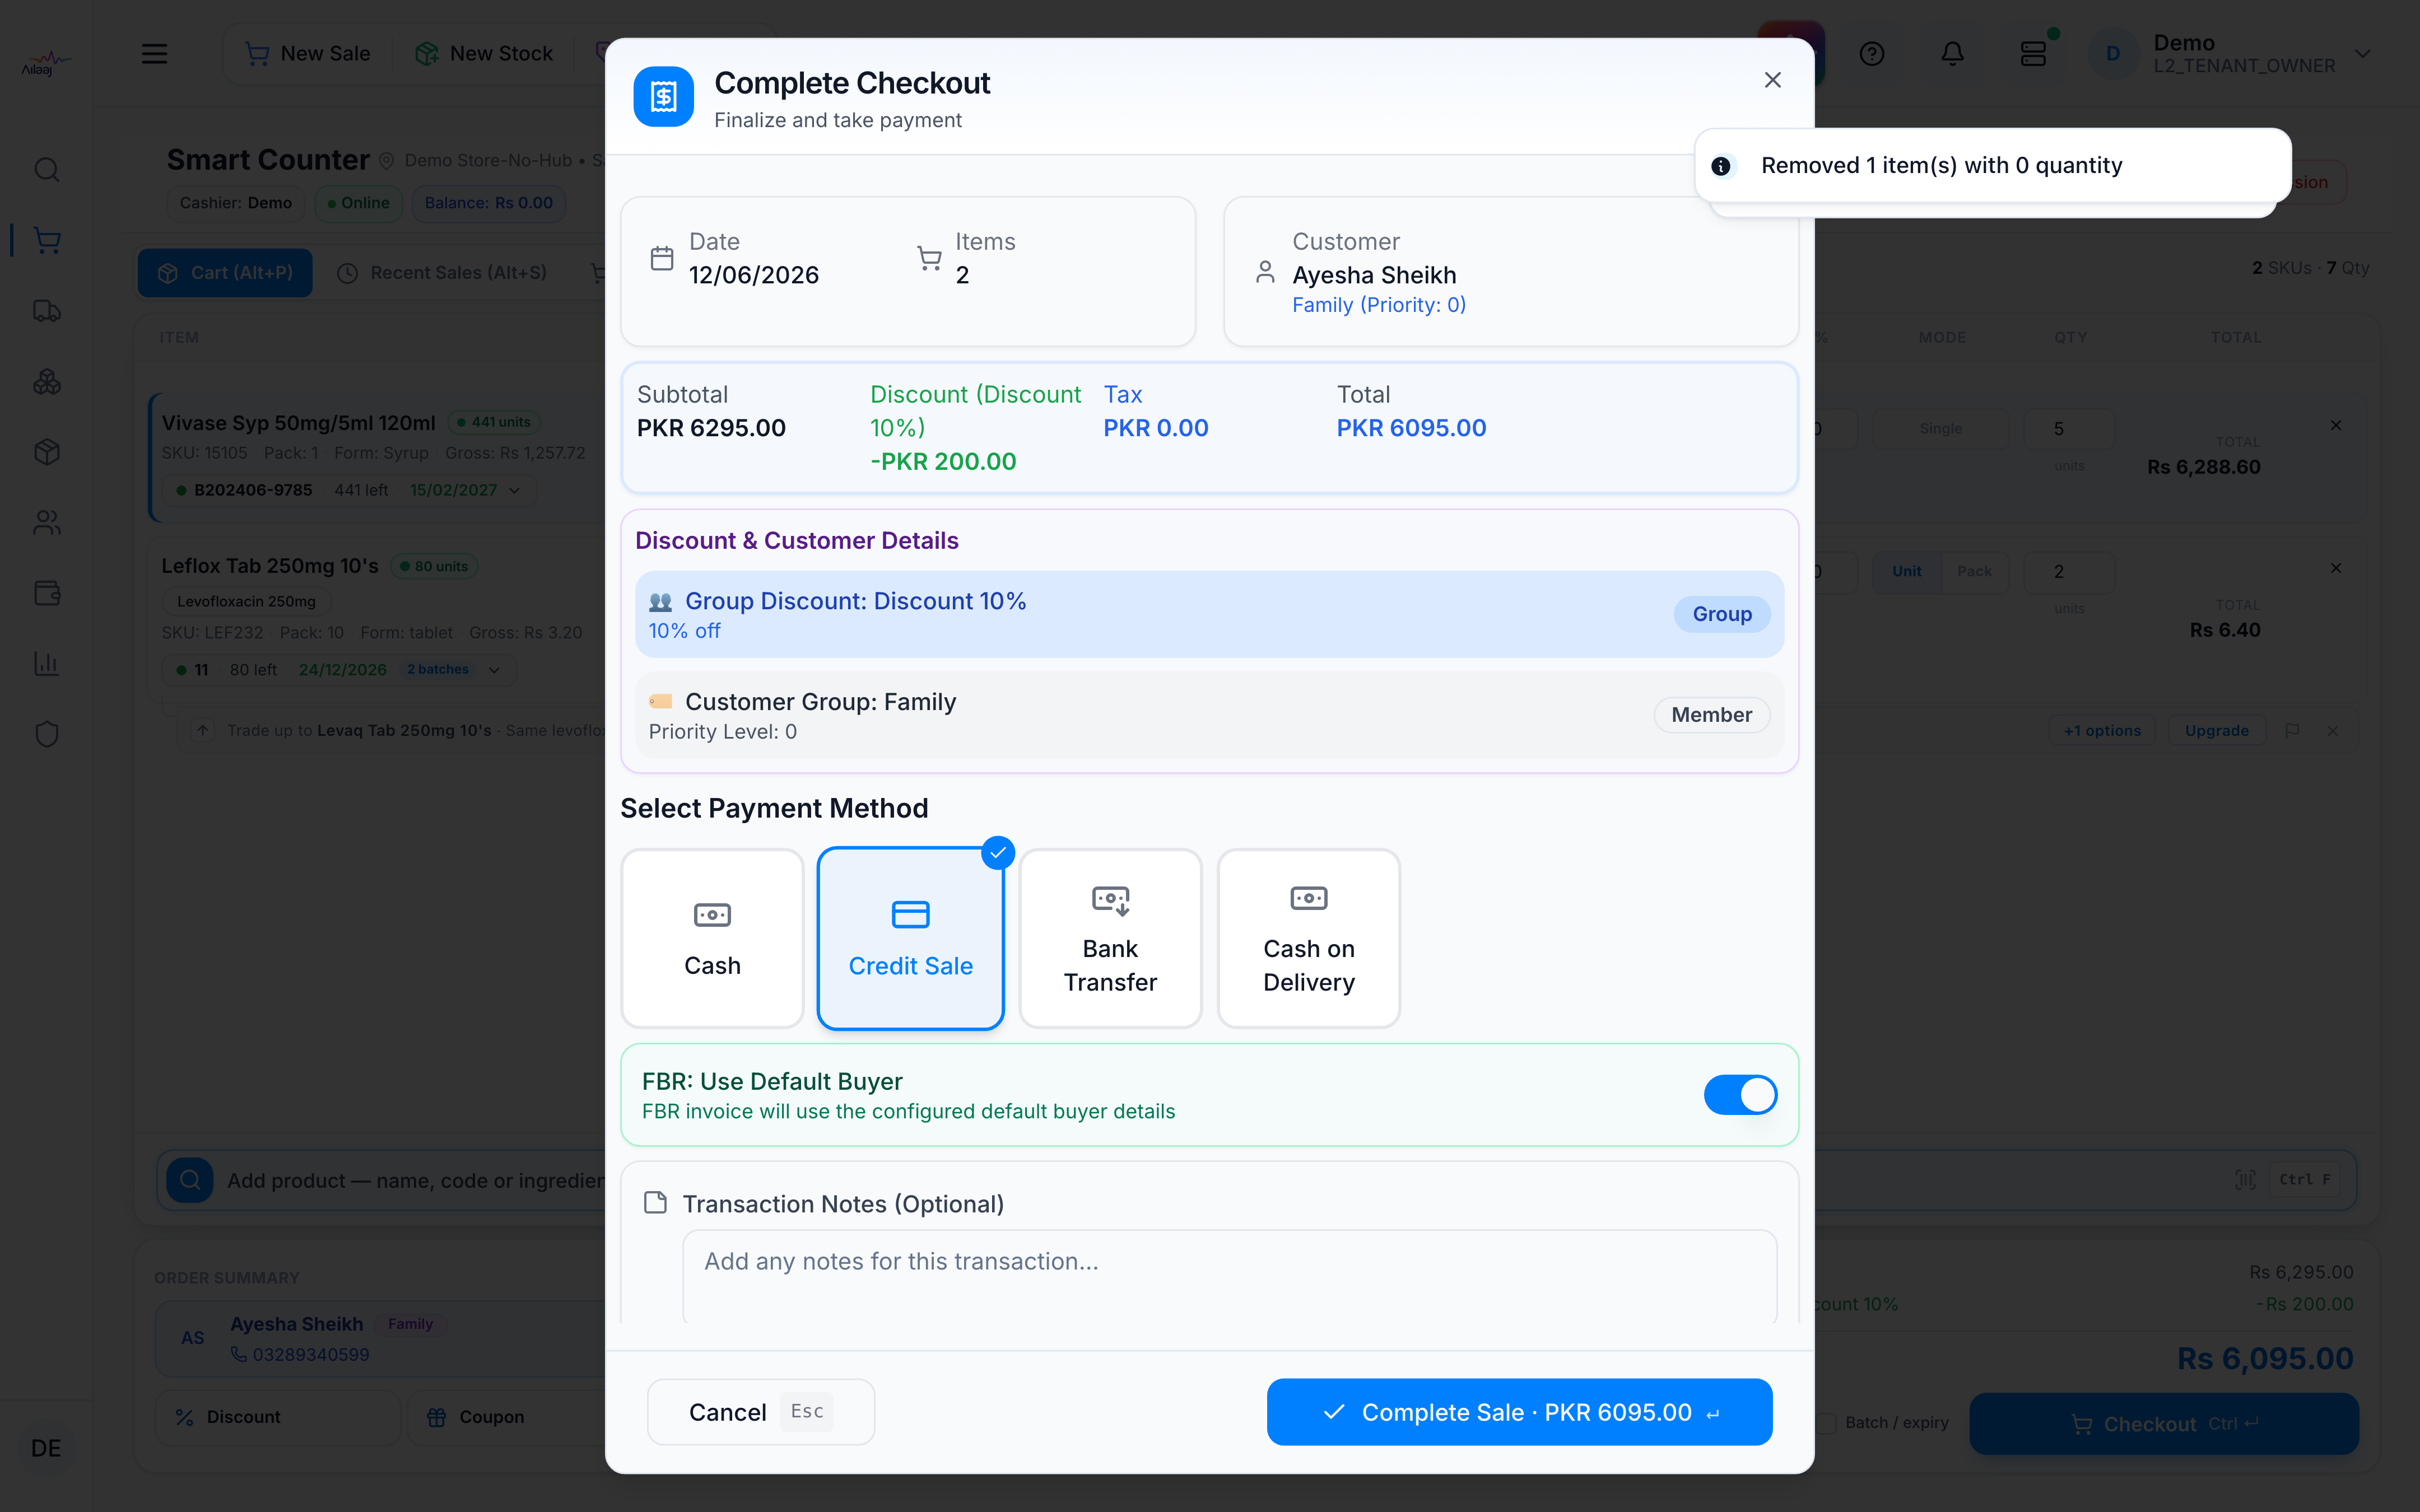Open the help question-mark icon
Screen dimensions: 2420x1512
pos(1871,54)
